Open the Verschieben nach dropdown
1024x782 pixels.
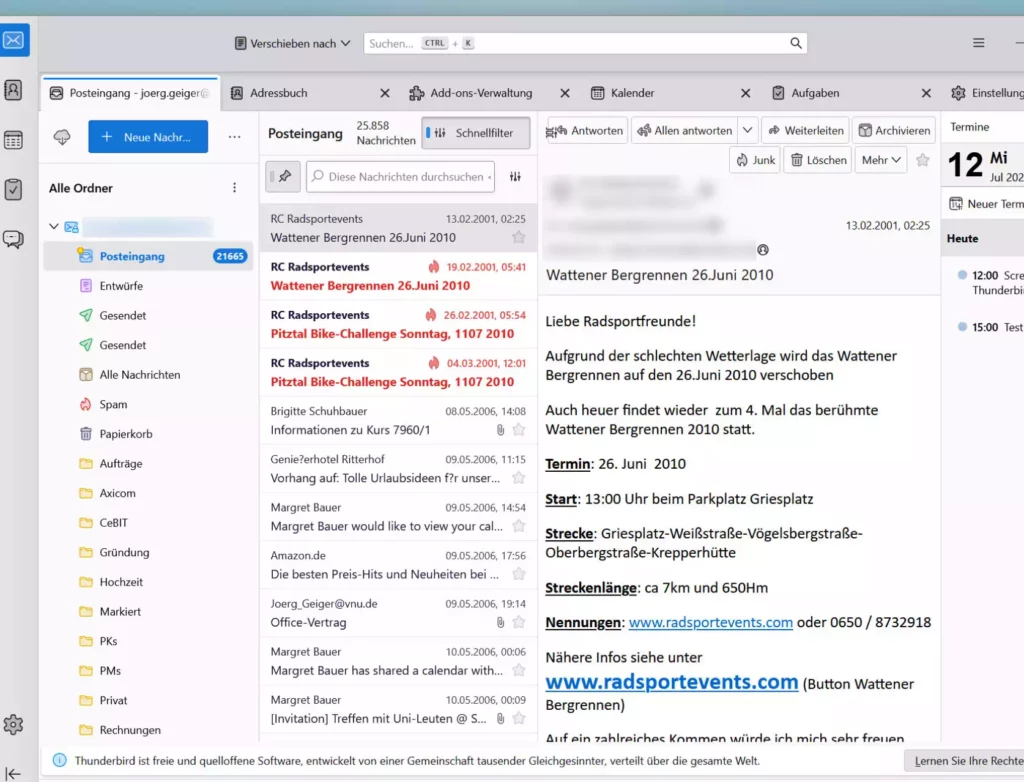click(292, 44)
